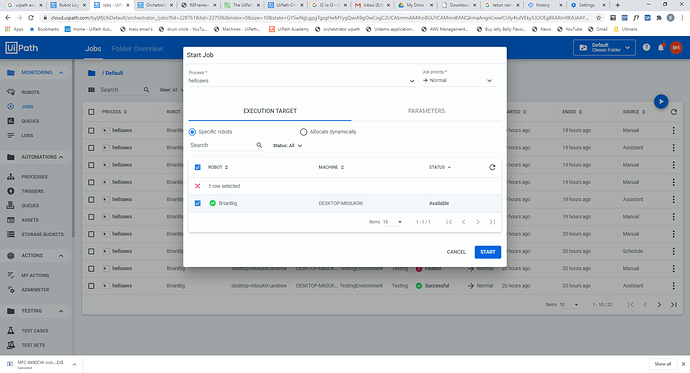This screenshot has width=690, height=373.
Task: Clear selection with red X icon
Action: pyautogui.click(x=198, y=186)
